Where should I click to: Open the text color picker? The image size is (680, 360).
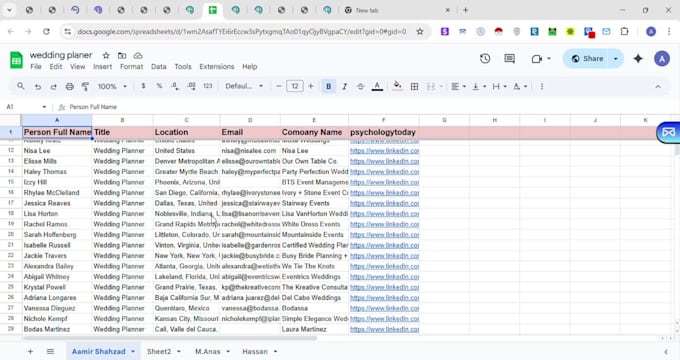377,87
